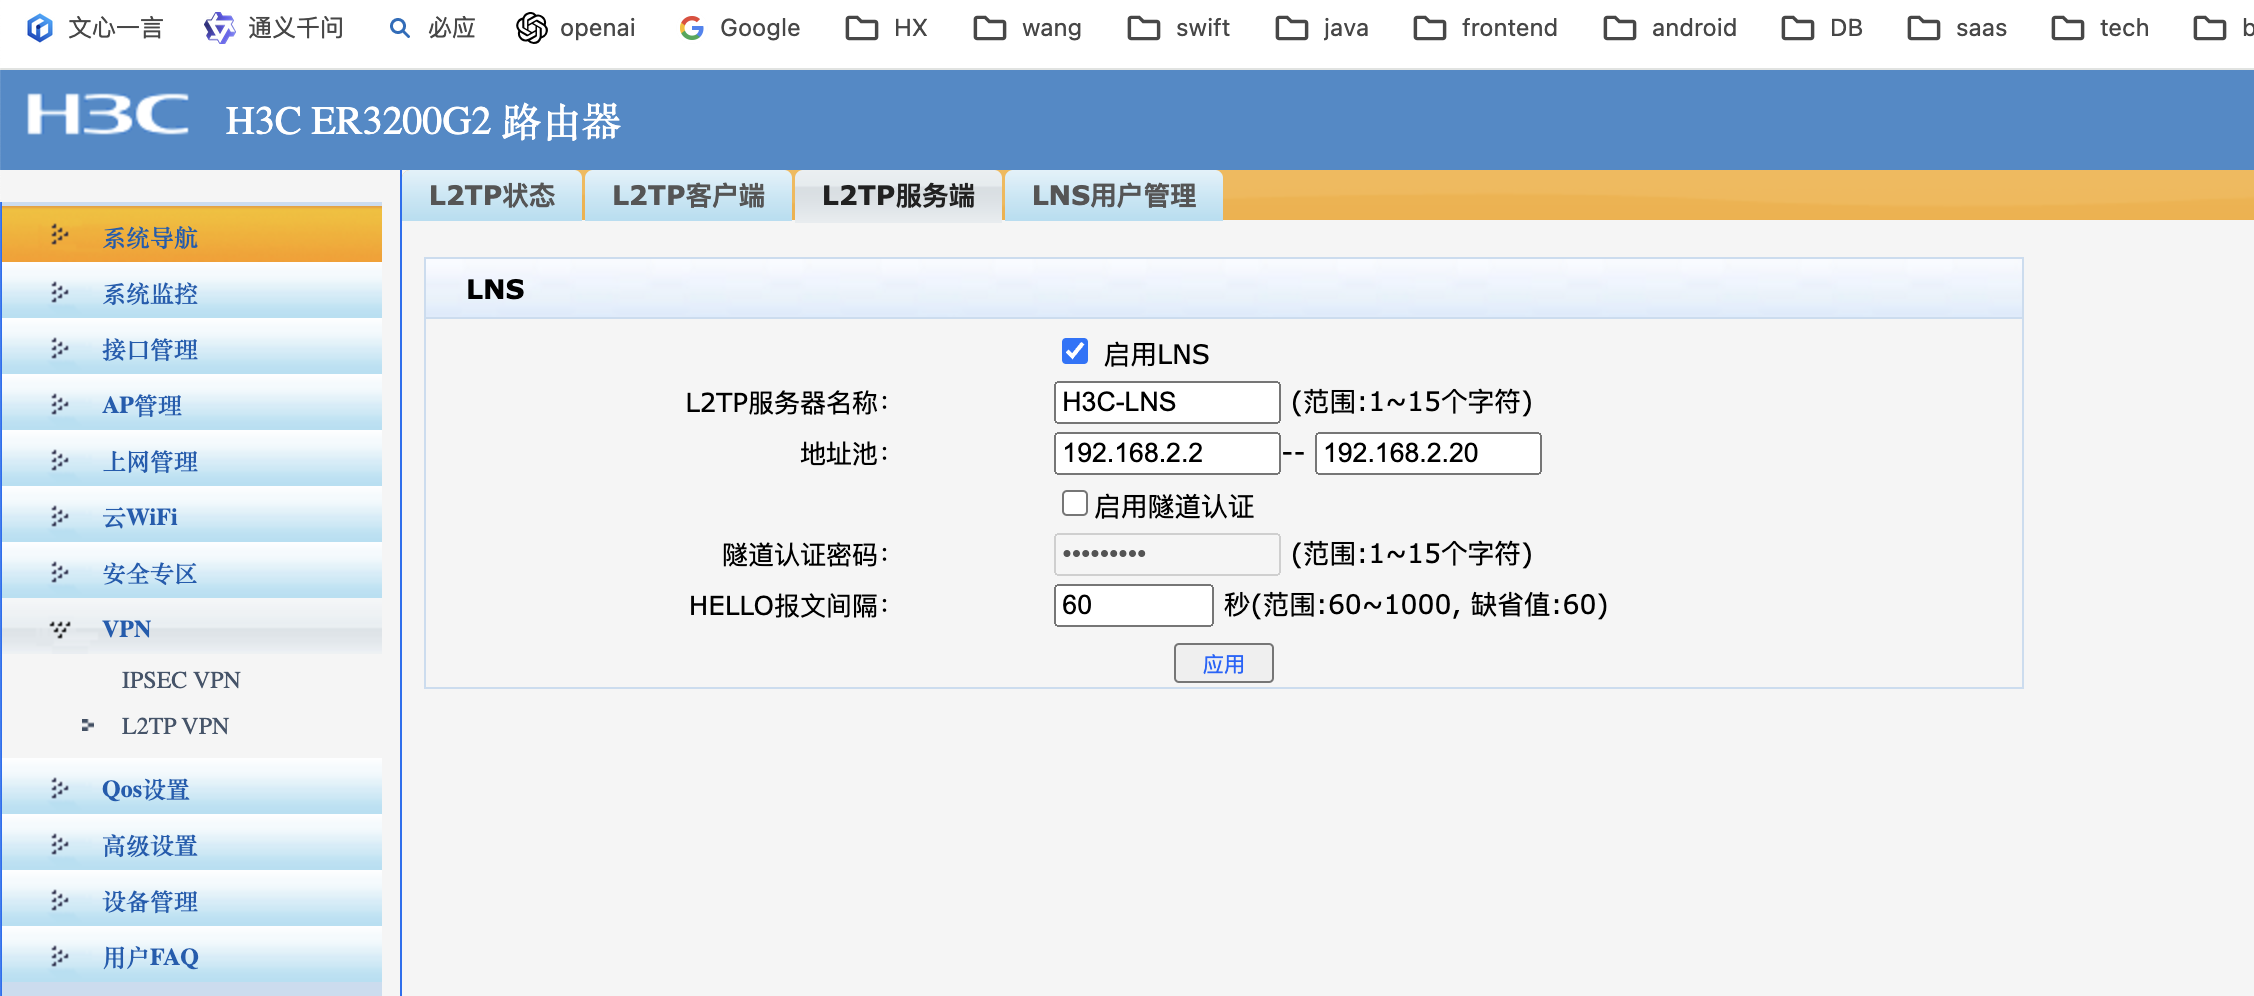The image size is (2254, 996).
Task: Open the 文心一言 bookmark icon
Action: (40, 28)
